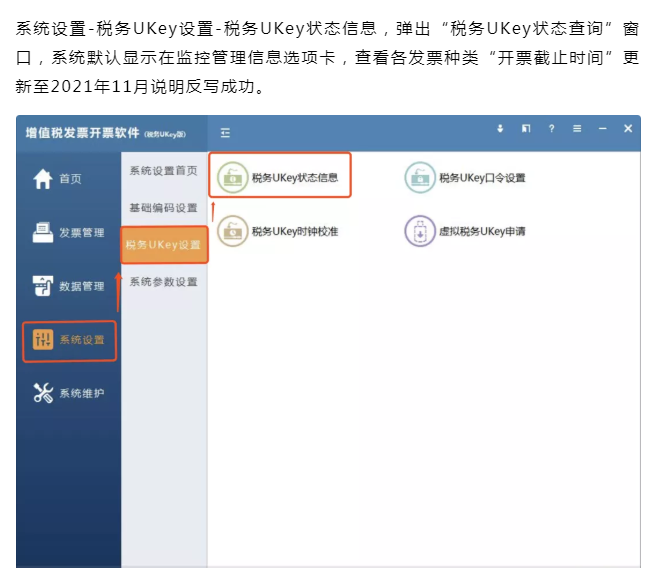651x568 pixels.
Task: Collapse sidebar with the title bar toggle icon
Action: tap(225, 131)
